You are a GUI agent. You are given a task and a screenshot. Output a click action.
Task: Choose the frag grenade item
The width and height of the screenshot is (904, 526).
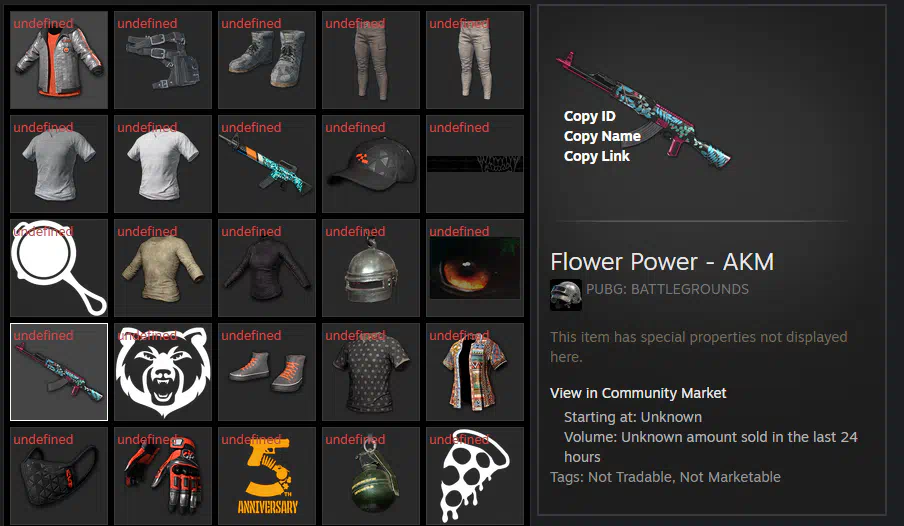[371, 476]
